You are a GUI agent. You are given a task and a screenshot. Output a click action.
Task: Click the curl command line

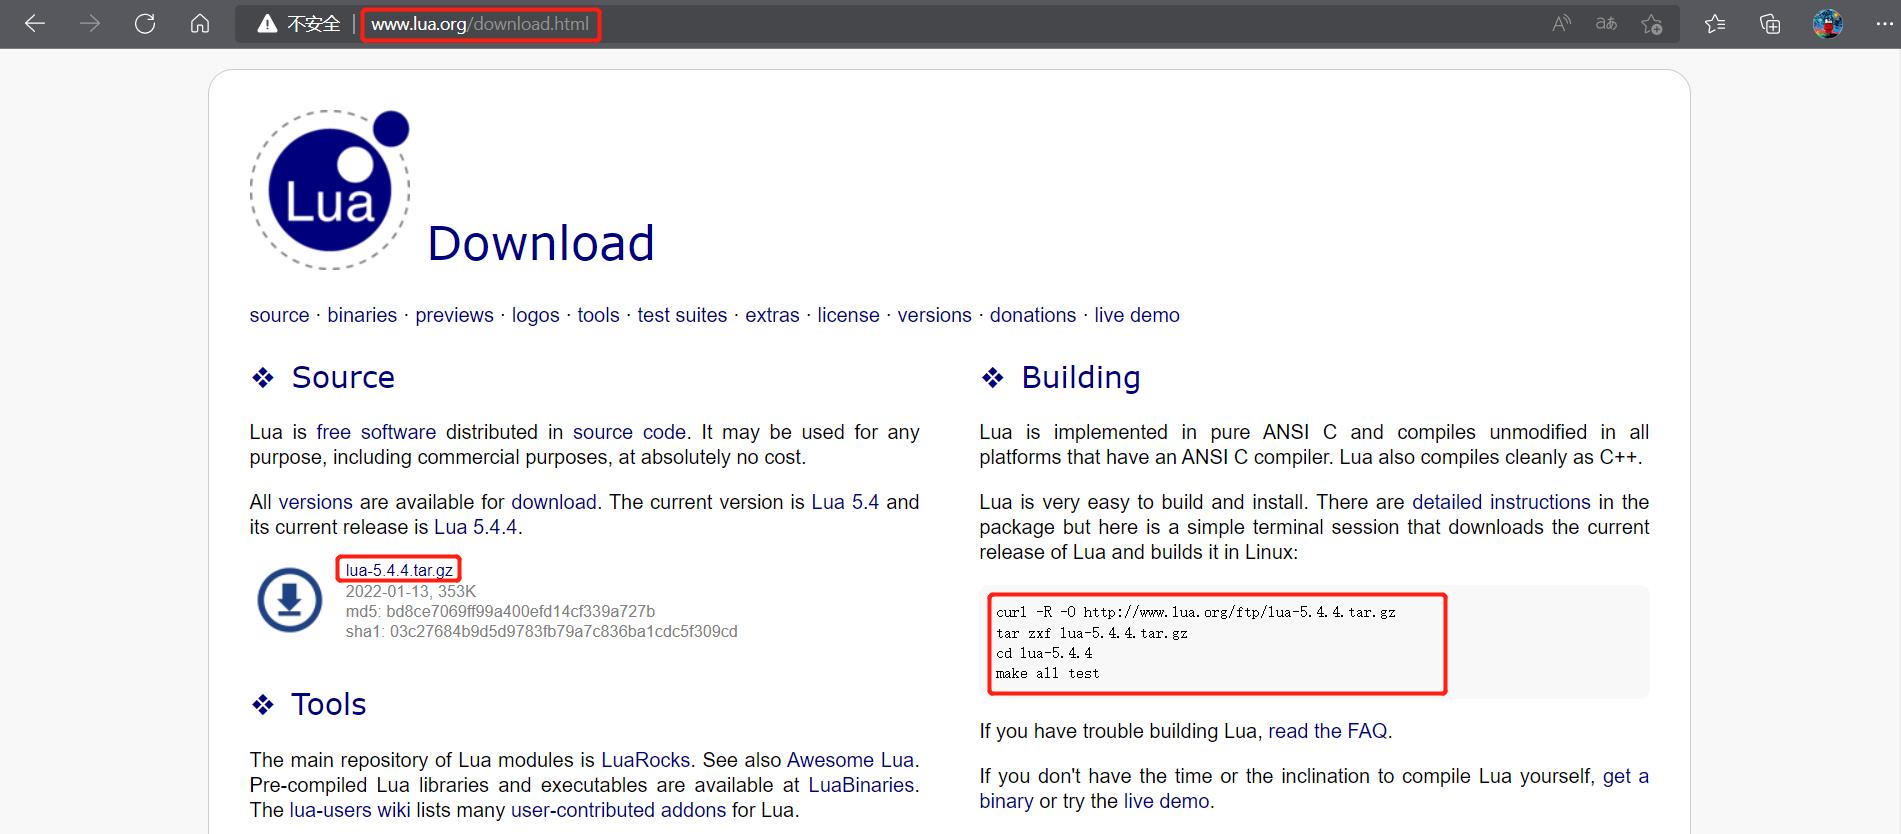1195,612
